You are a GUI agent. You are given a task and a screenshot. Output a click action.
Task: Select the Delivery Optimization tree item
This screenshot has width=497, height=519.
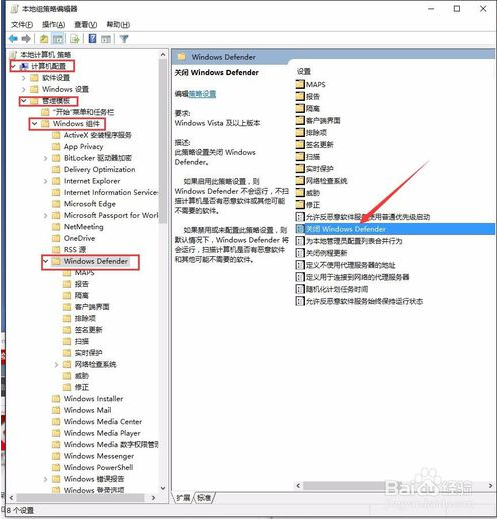click(99, 170)
